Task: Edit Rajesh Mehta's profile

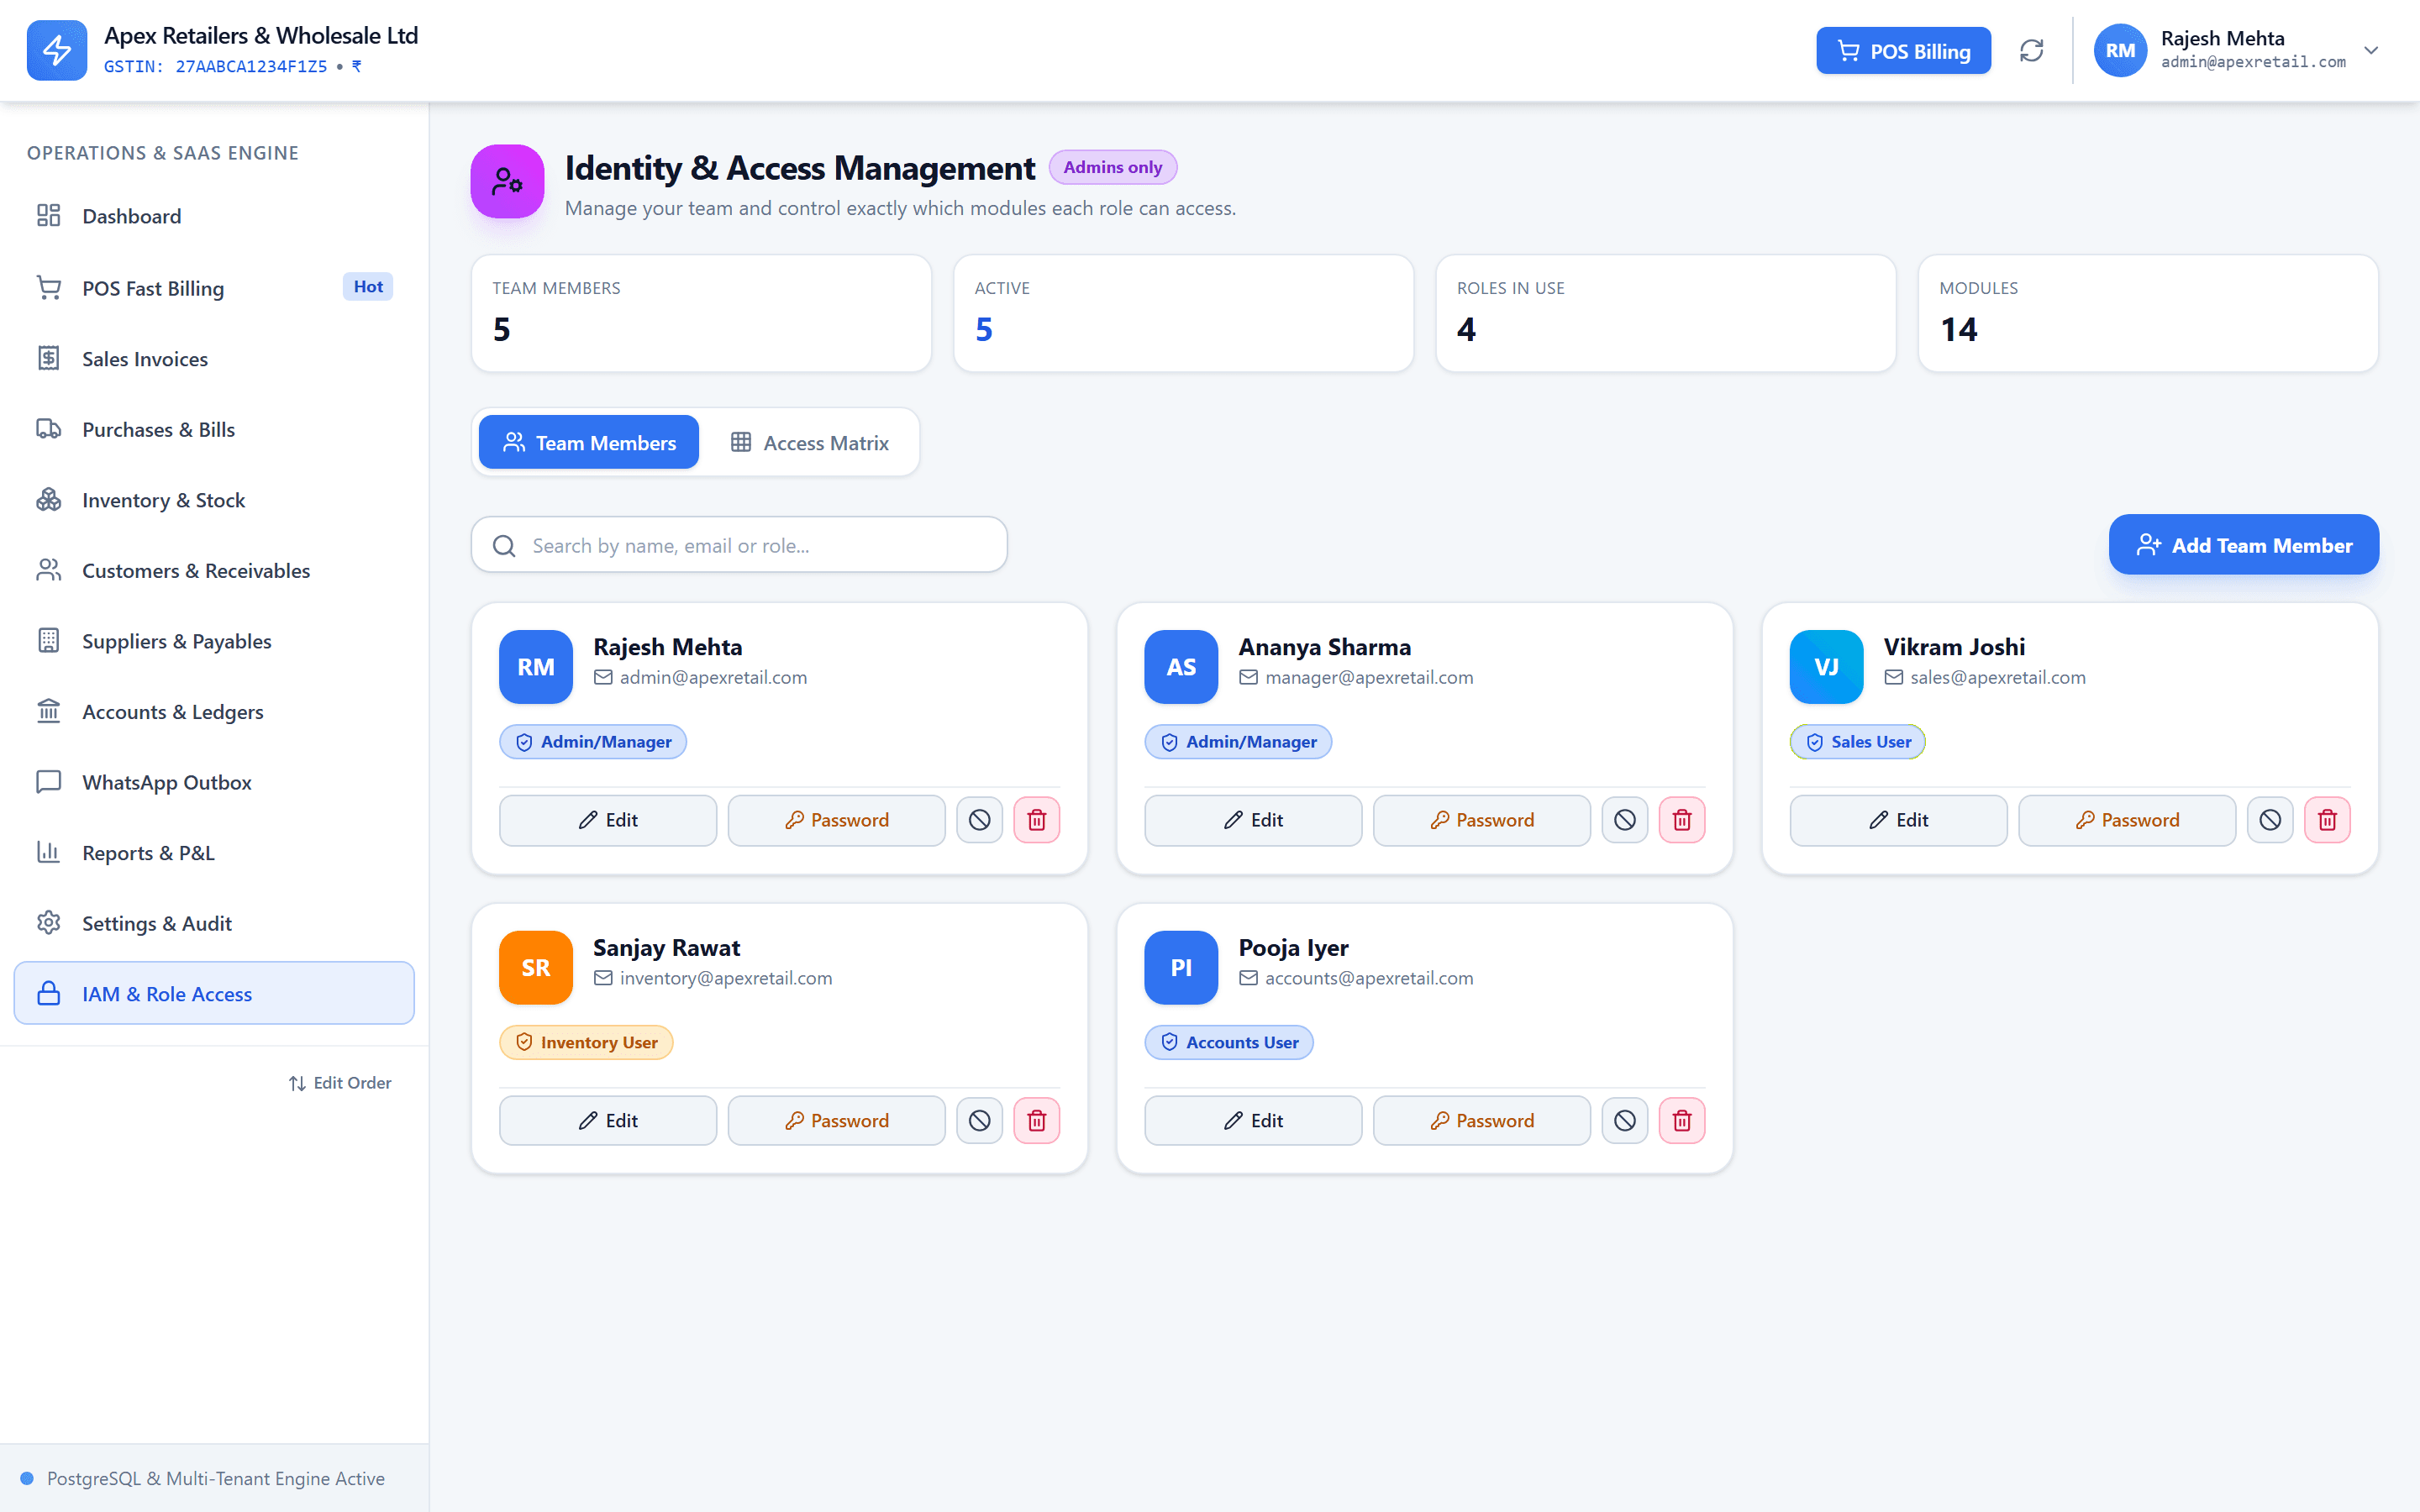Action: point(608,820)
